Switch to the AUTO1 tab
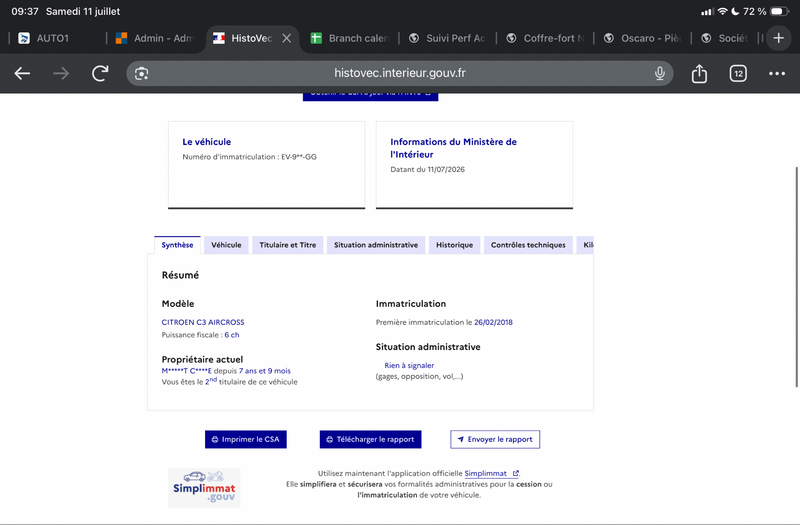Viewport: 800px width, 525px height. [53, 38]
